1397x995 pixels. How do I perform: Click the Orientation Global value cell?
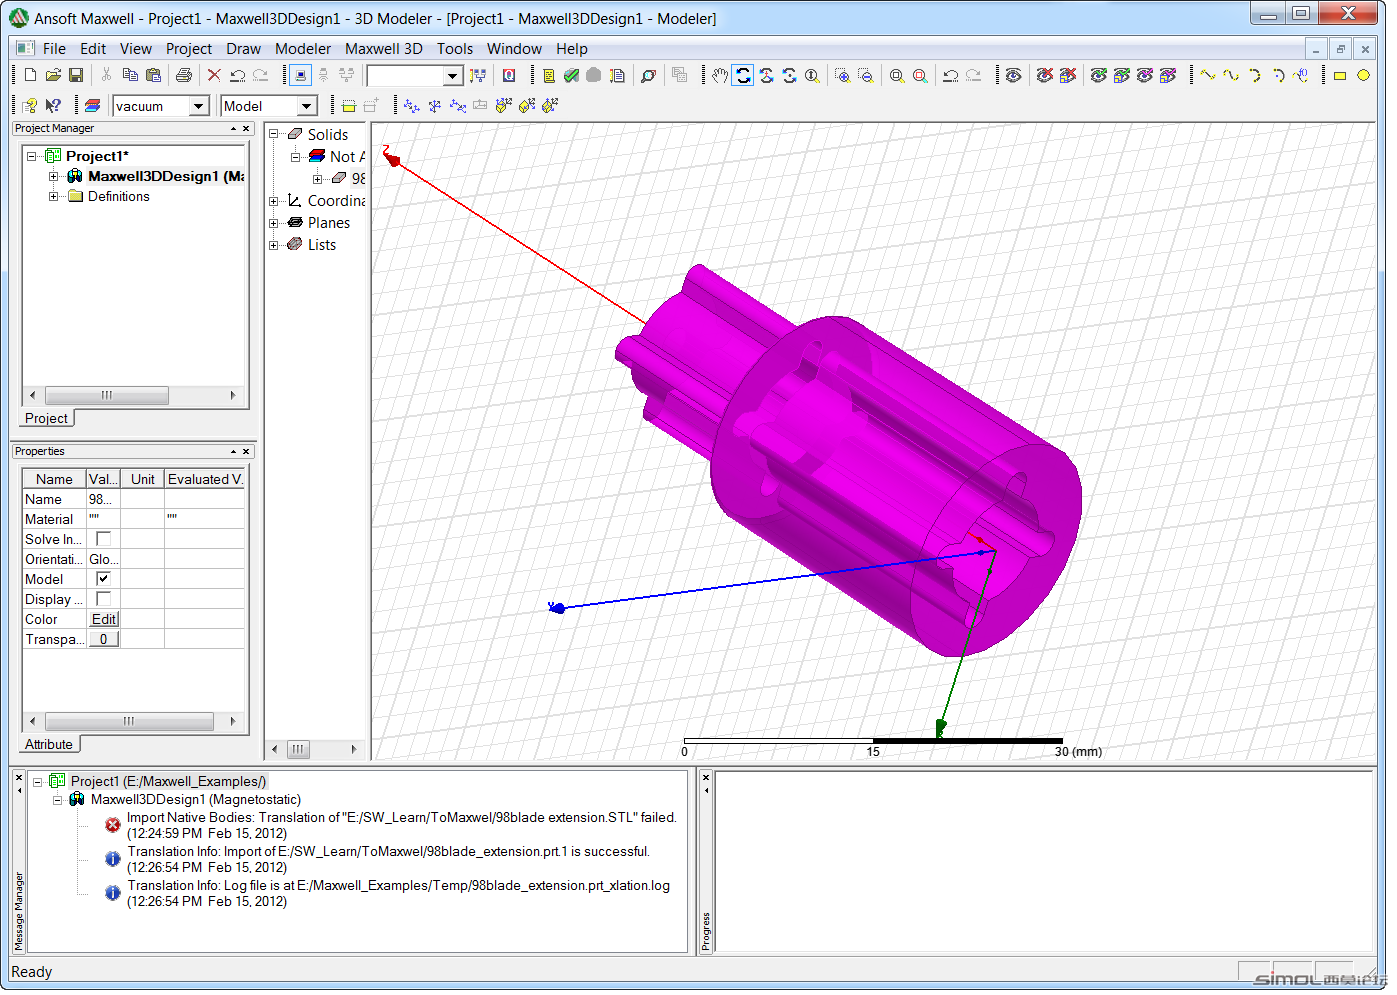(x=104, y=559)
